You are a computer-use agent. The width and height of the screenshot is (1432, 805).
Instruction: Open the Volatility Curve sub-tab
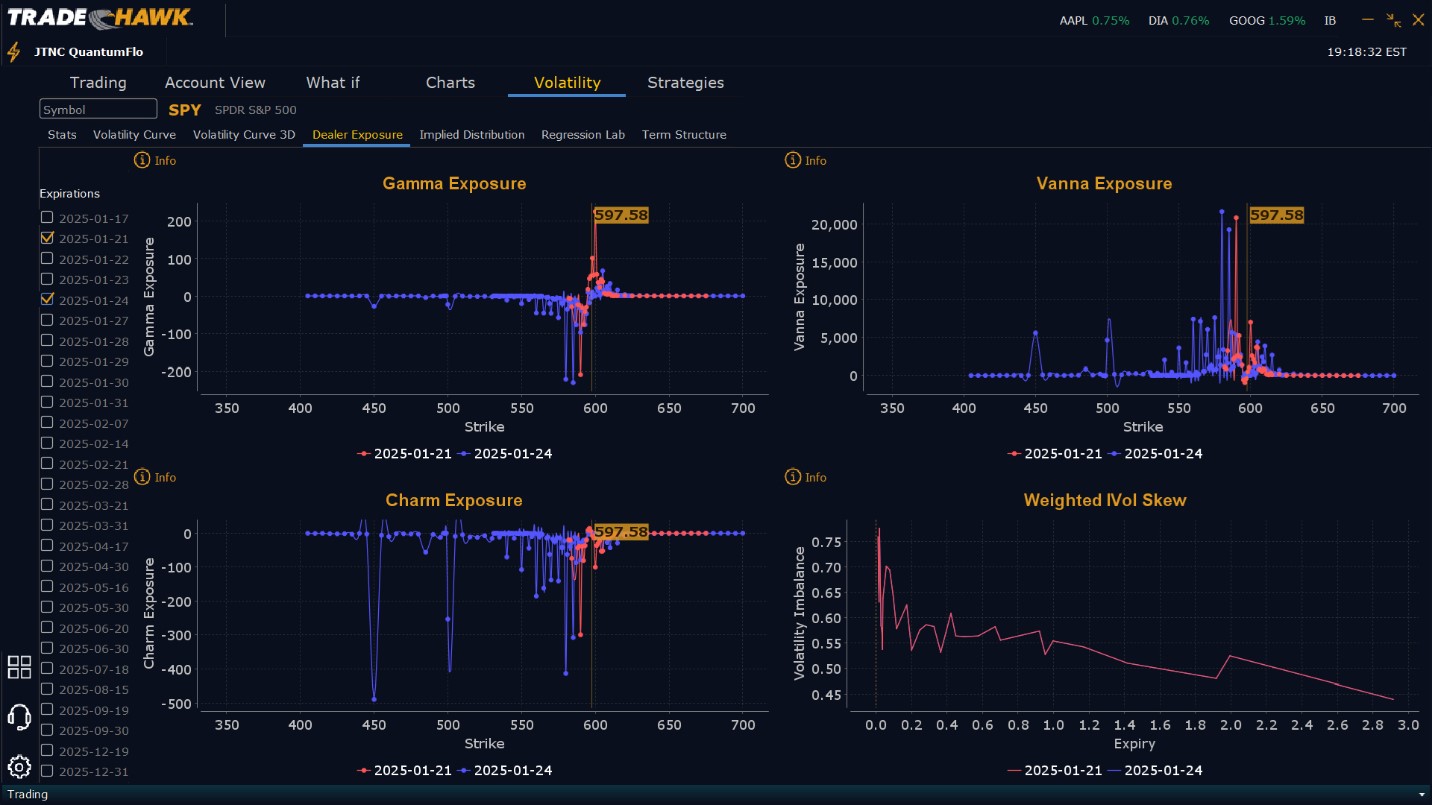point(134,135)
